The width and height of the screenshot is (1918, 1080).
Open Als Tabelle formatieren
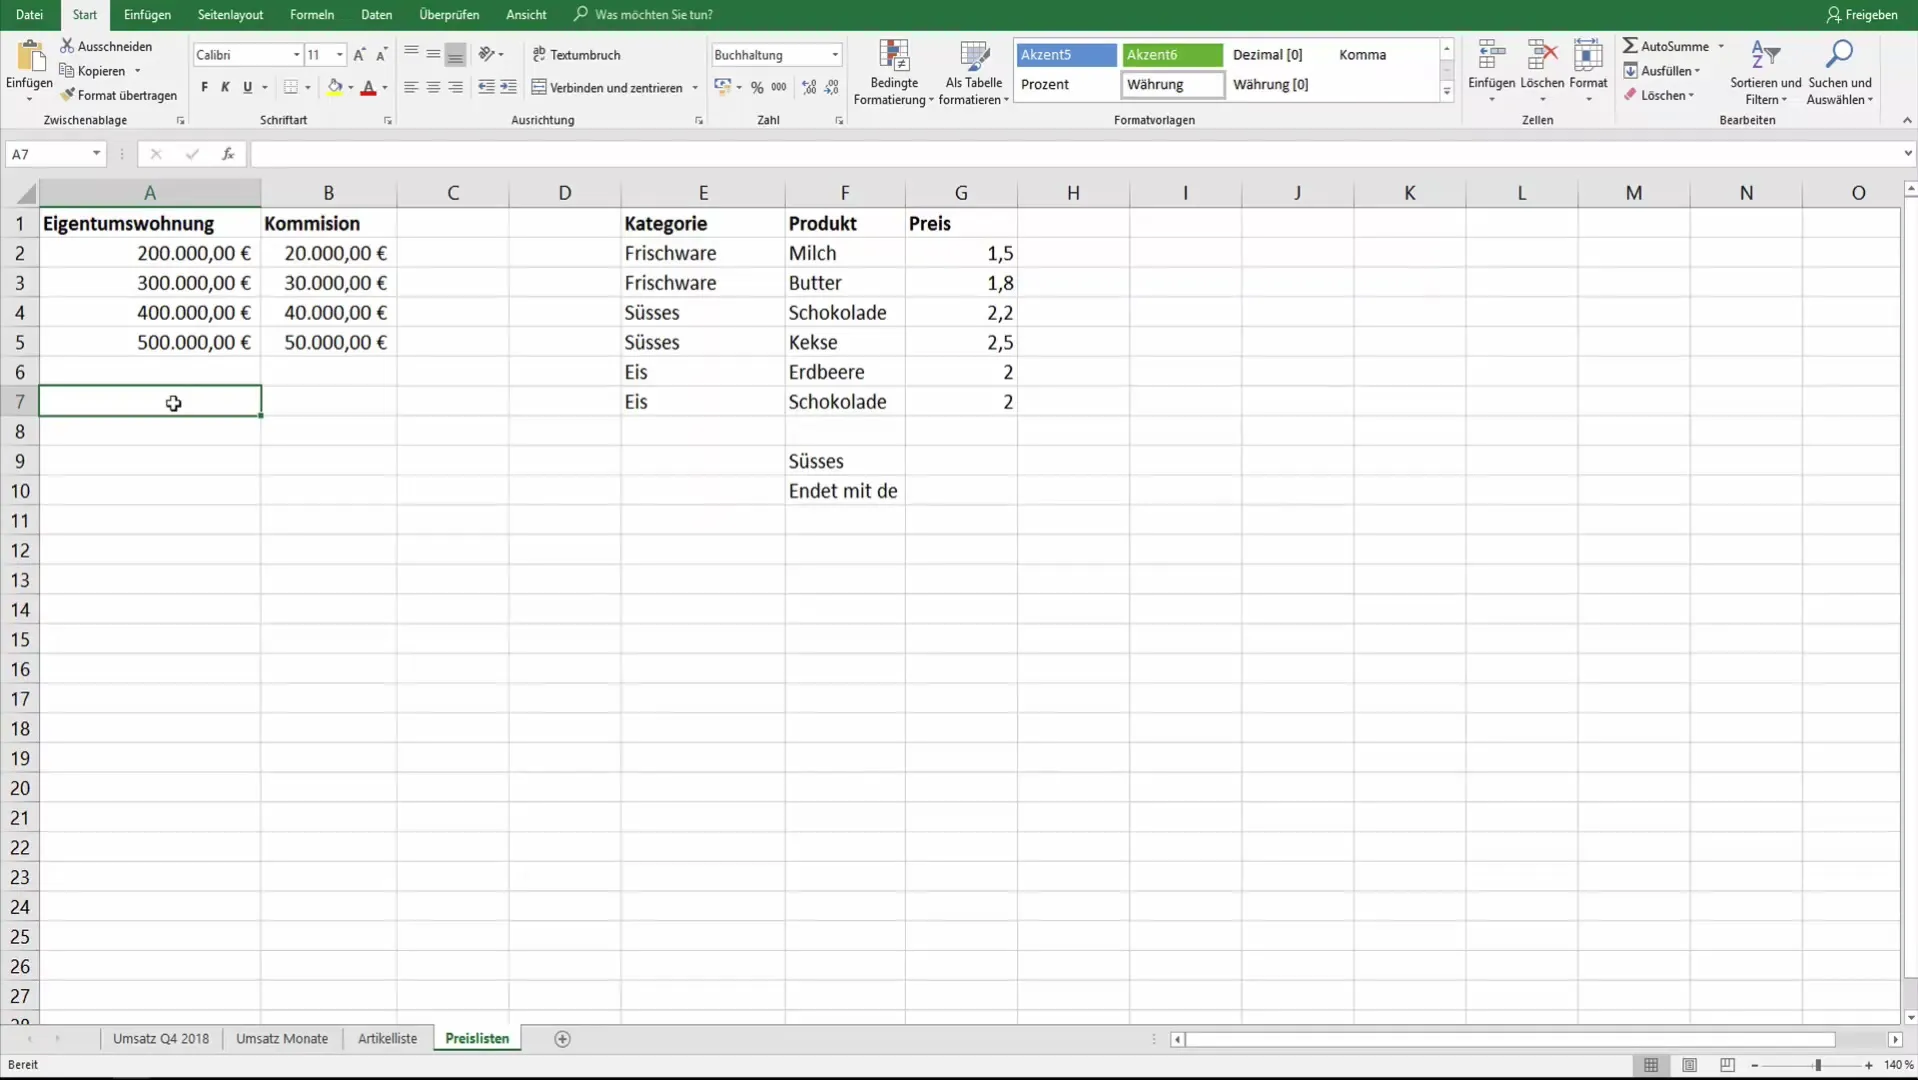coord(974,72)
